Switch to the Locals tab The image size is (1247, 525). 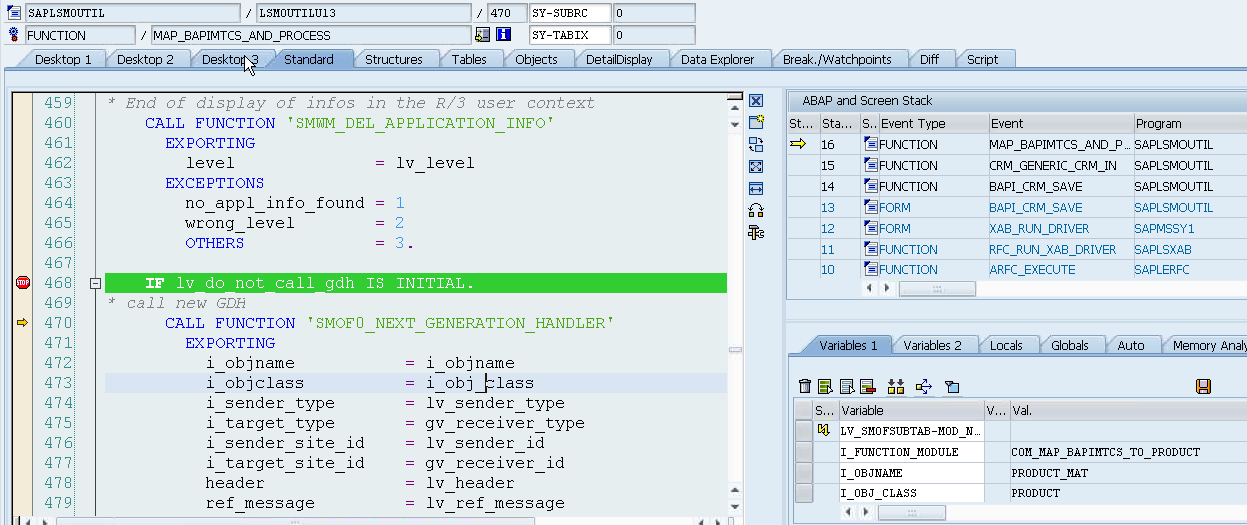(1006, 345)
